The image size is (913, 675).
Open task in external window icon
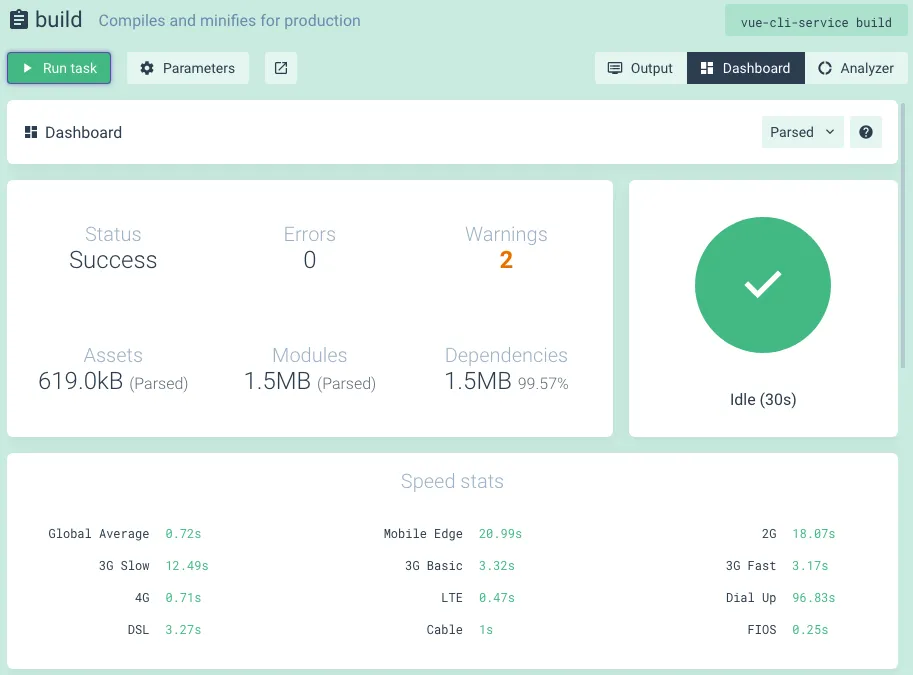pyautogui.click(x=281, y=68)
